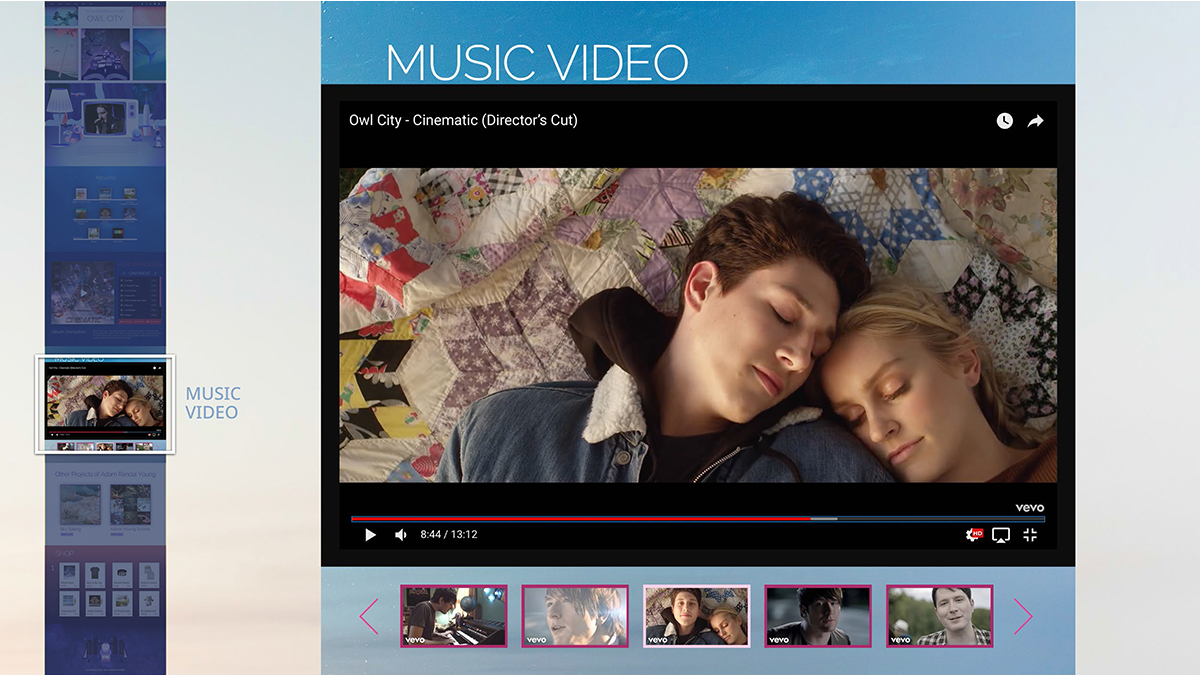Show next videos with right pink arrow
1200x675 pixels.
click(1022, 616)
